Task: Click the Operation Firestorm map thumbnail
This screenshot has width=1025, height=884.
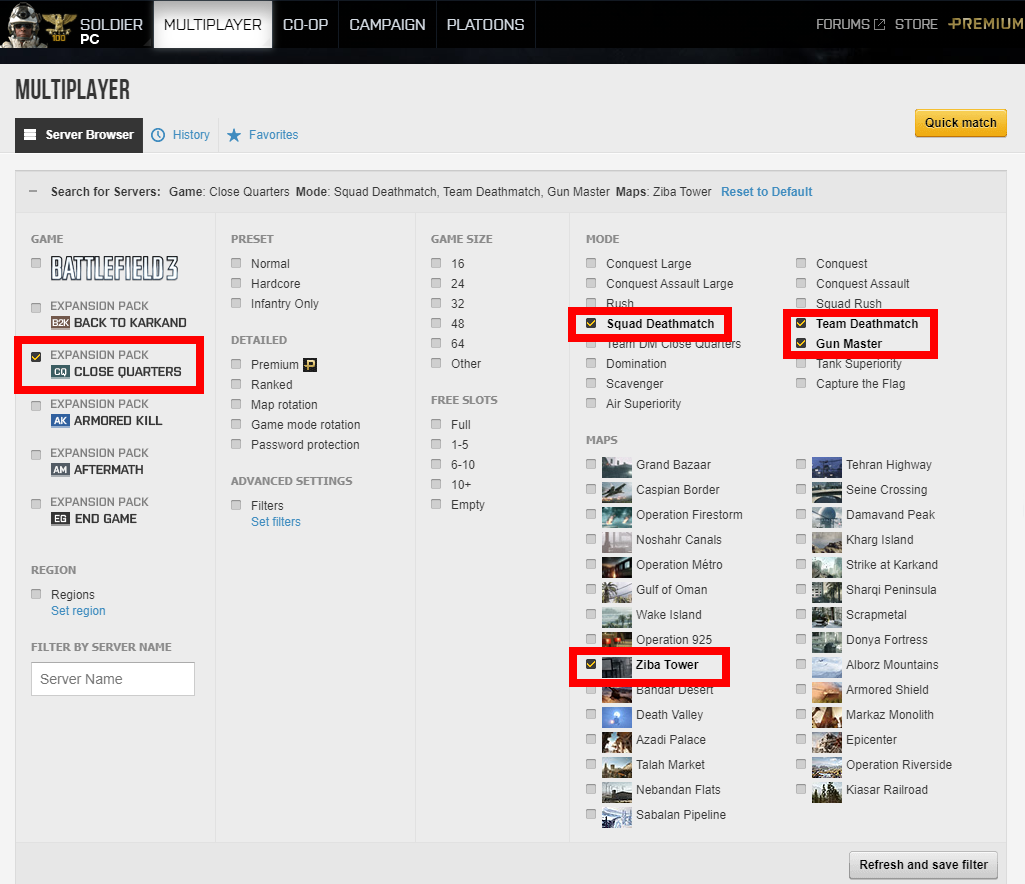Action: [x=616, y=515]
